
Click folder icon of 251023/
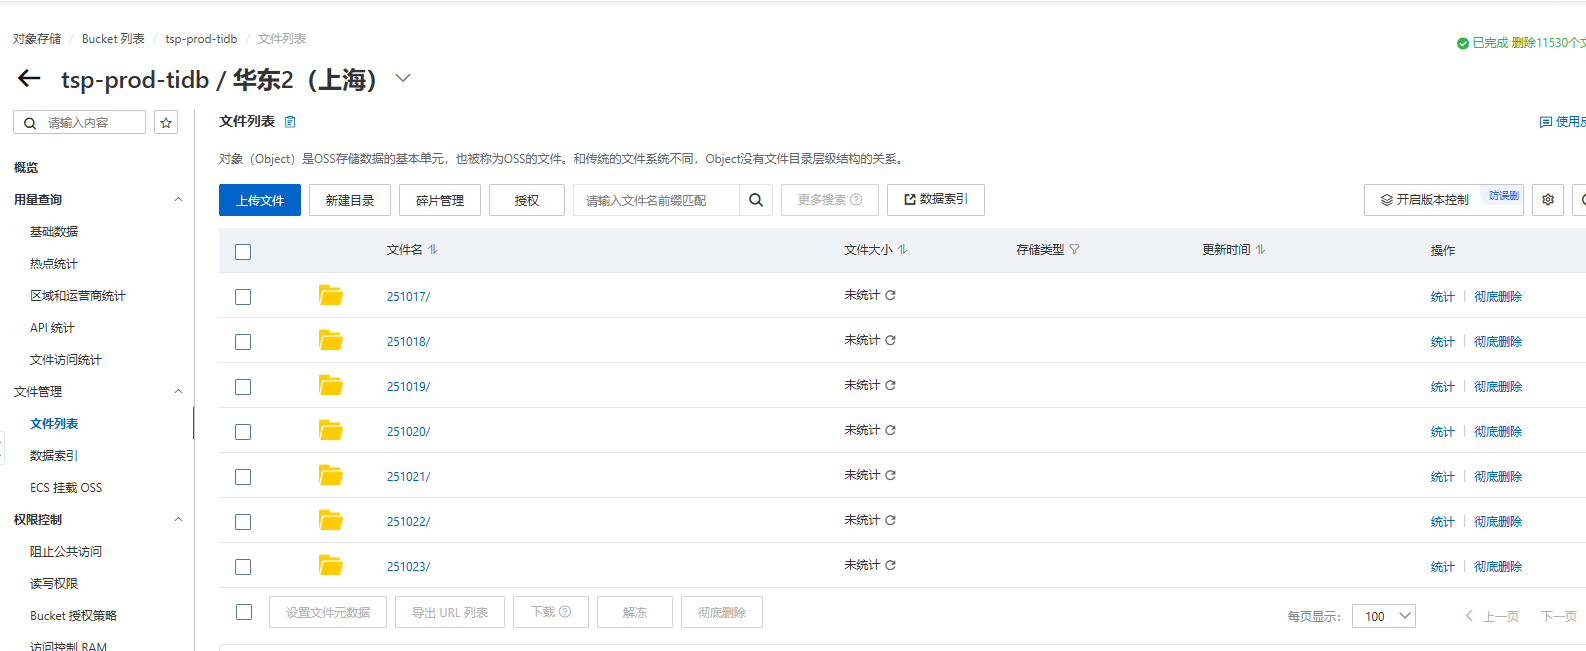331,565
